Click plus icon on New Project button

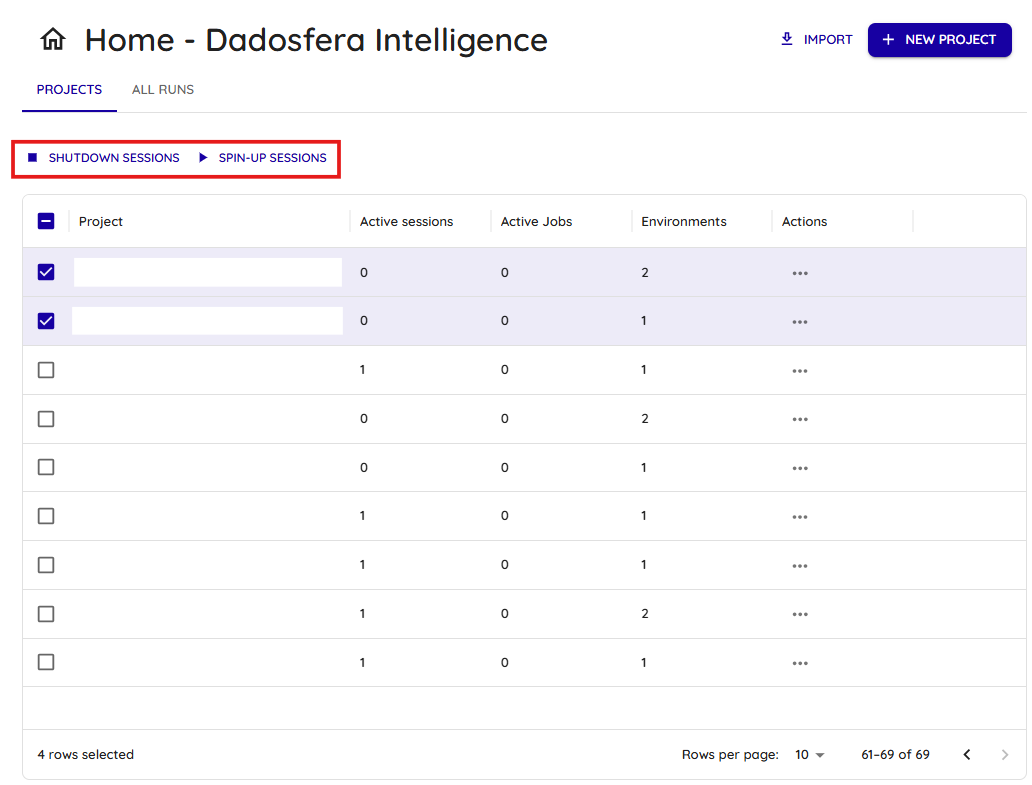coord(888,40)
